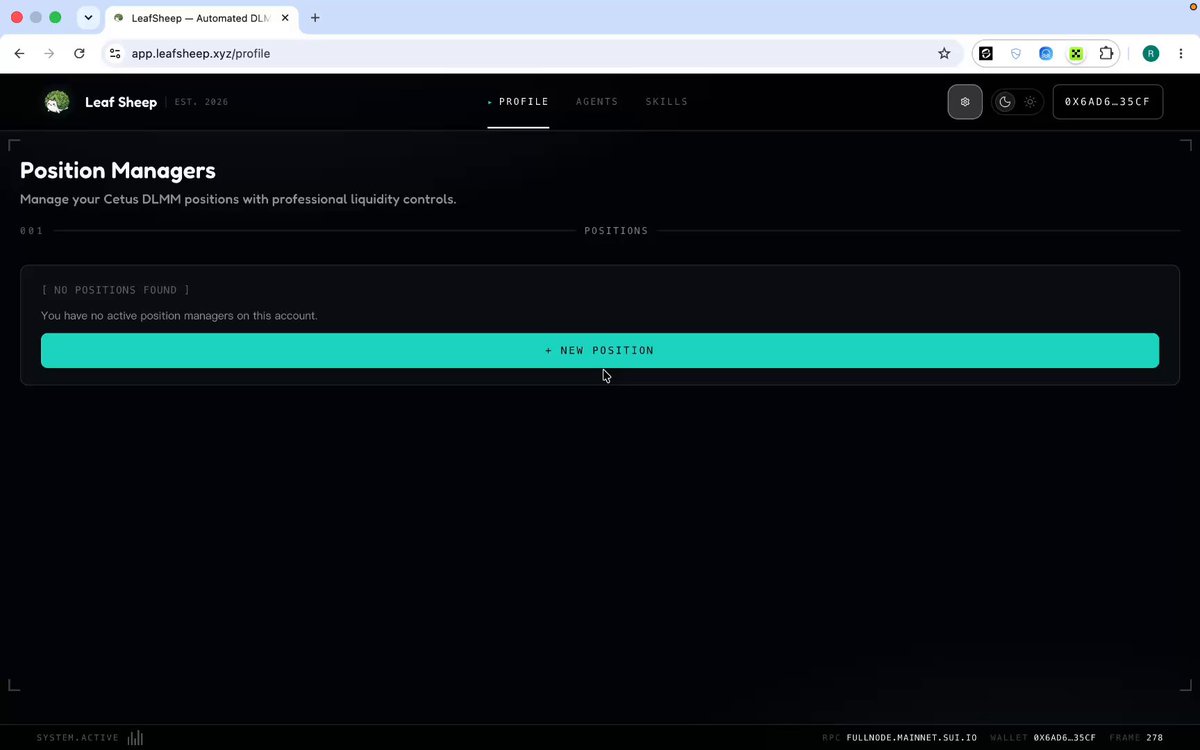Open the Chrome profile avatar R
This screenshot has width=1200, height=750.
pos(1151,54)
